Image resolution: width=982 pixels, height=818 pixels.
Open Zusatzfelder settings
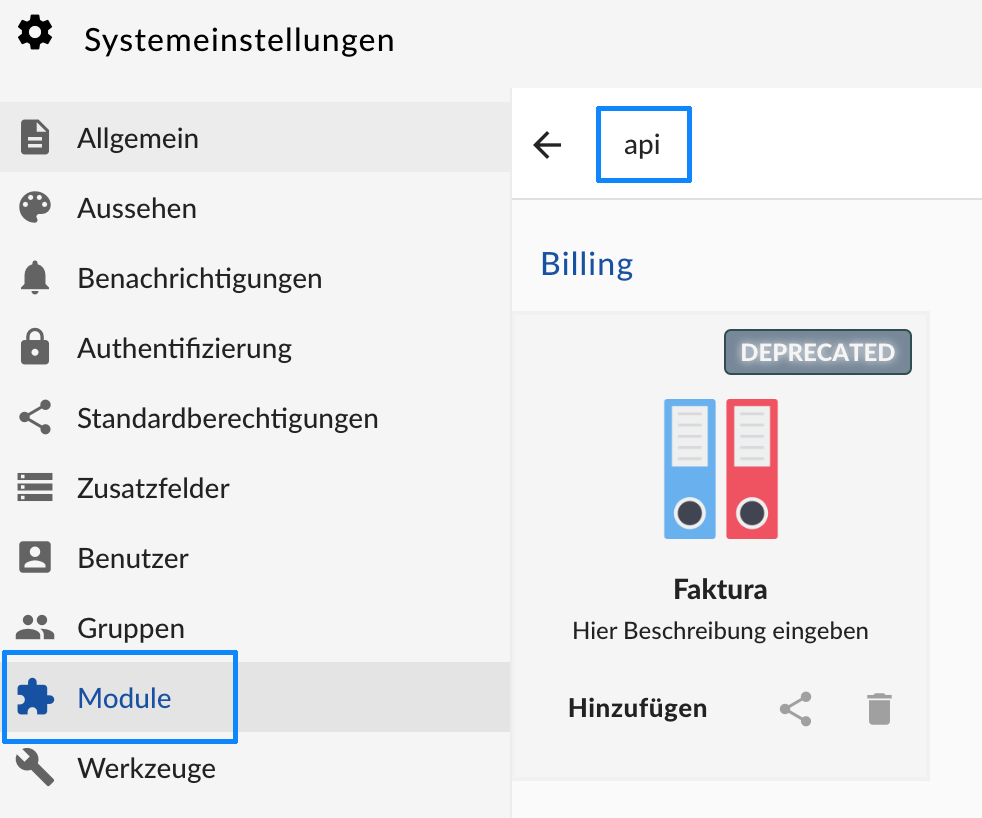click(153, 488)
